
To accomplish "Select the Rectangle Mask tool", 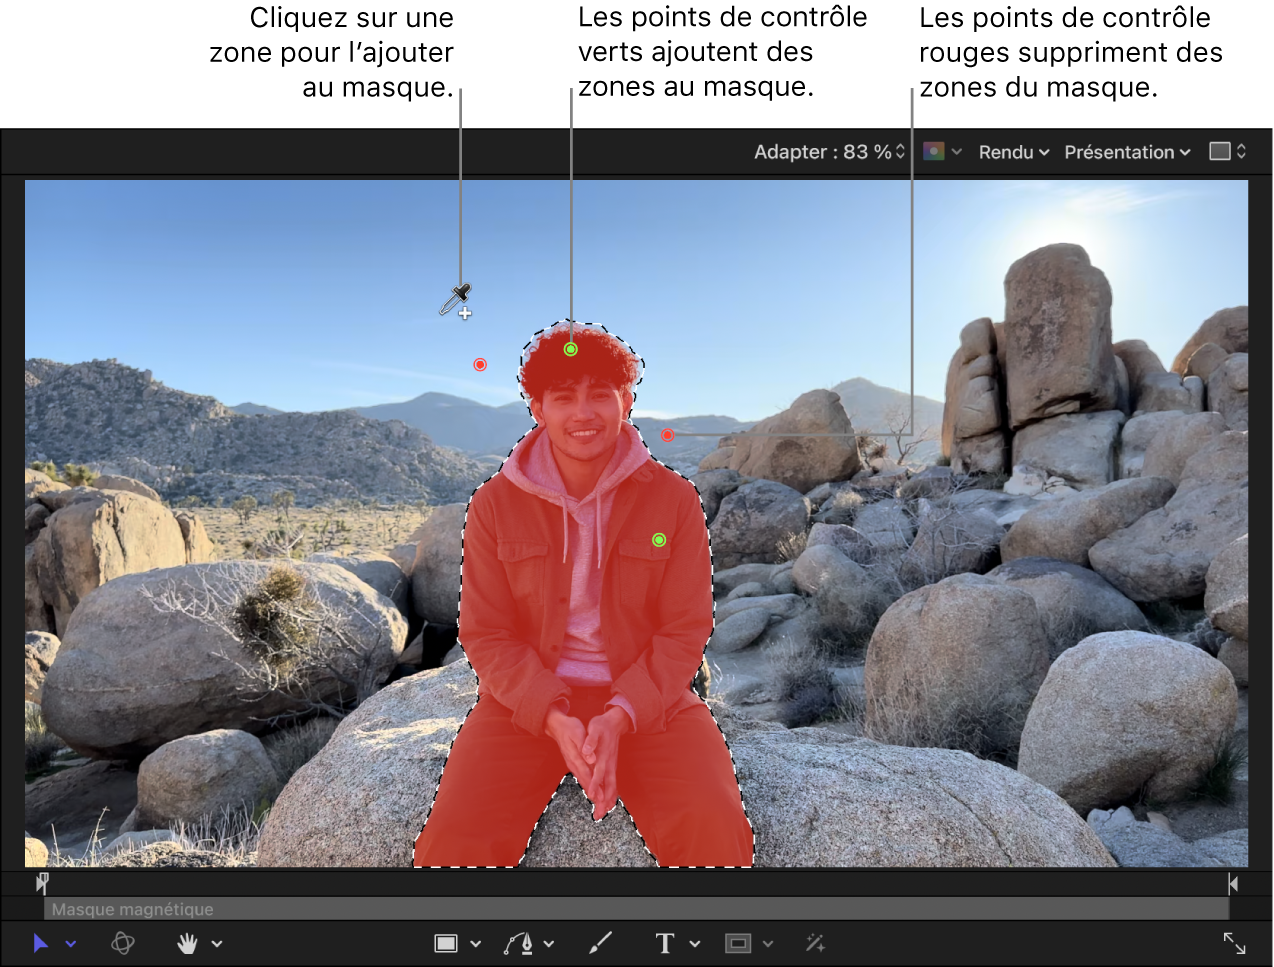I will [738, 943].
